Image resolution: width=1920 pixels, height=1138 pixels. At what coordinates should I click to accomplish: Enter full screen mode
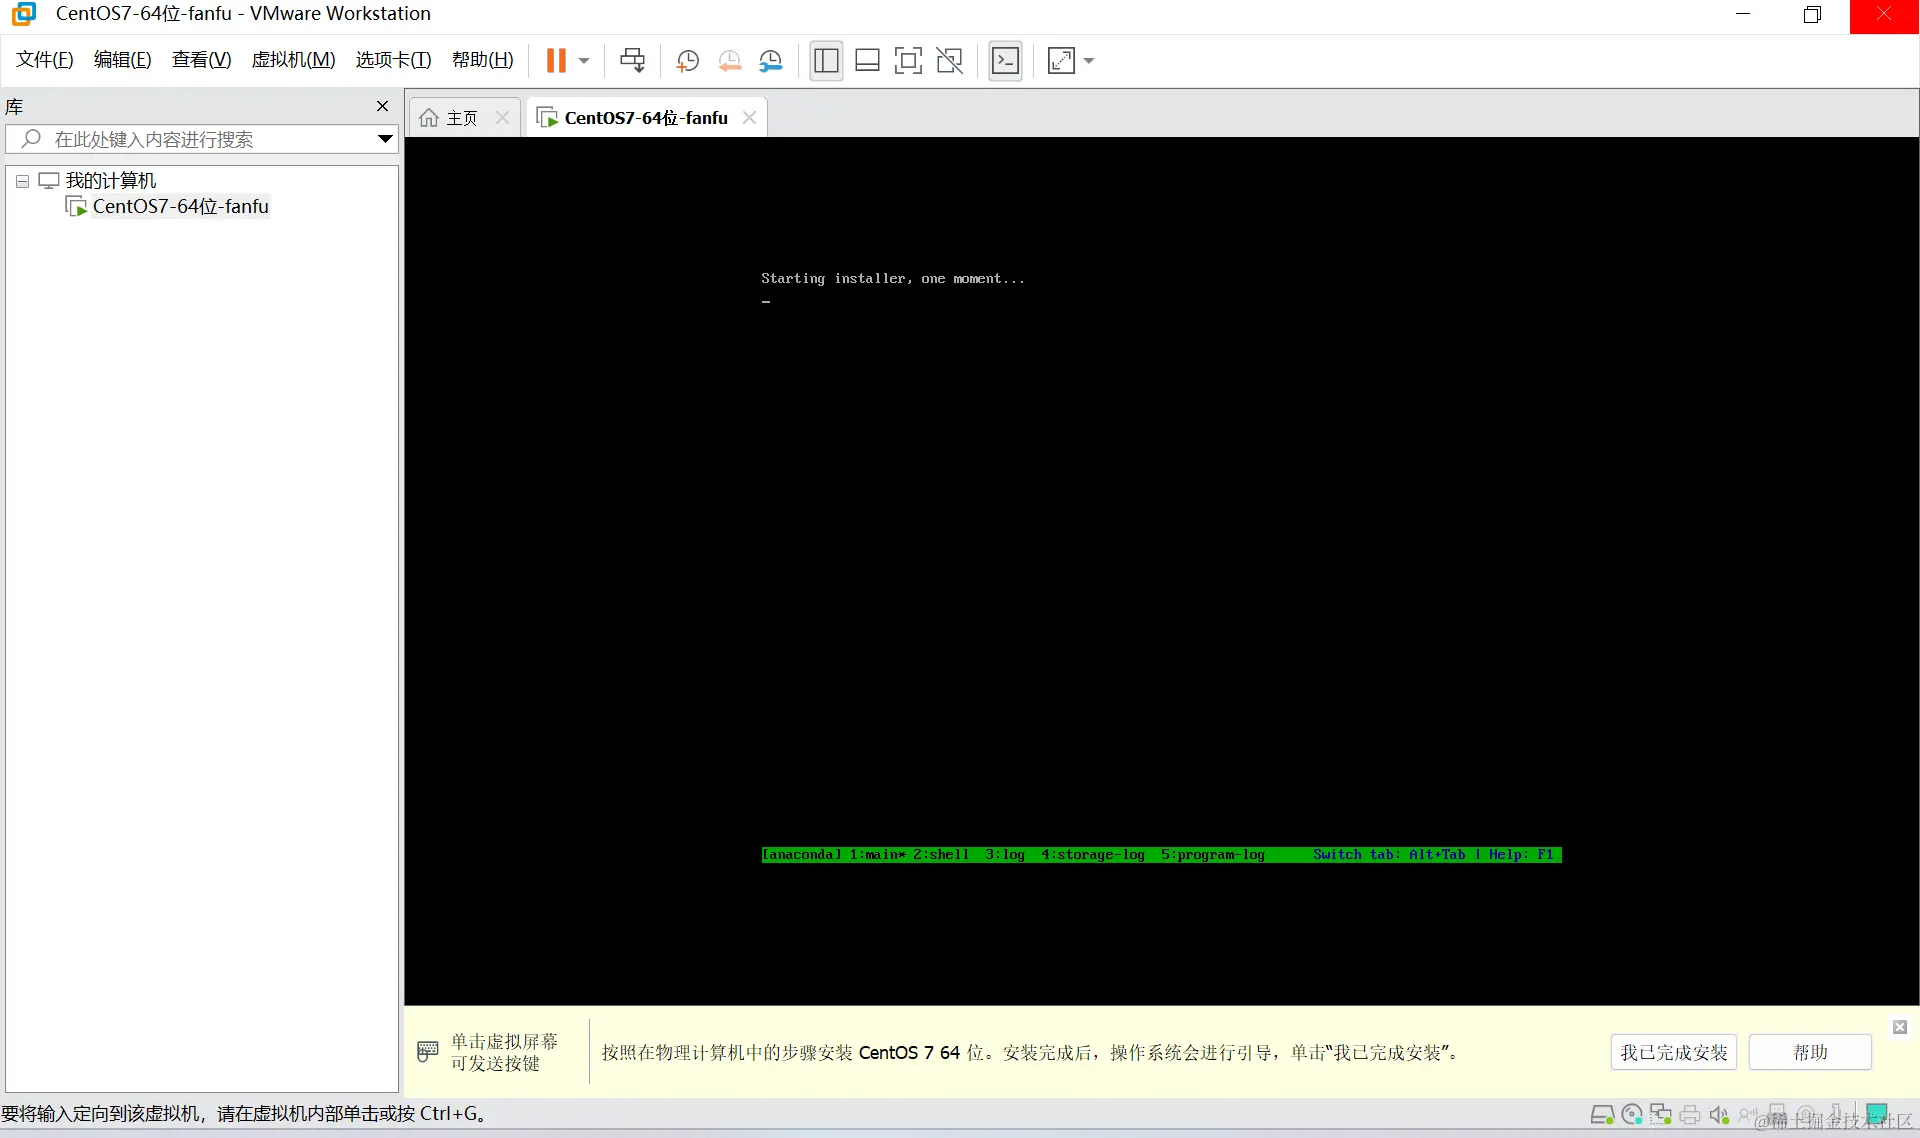pyautogui.click(x=907, y=61)
